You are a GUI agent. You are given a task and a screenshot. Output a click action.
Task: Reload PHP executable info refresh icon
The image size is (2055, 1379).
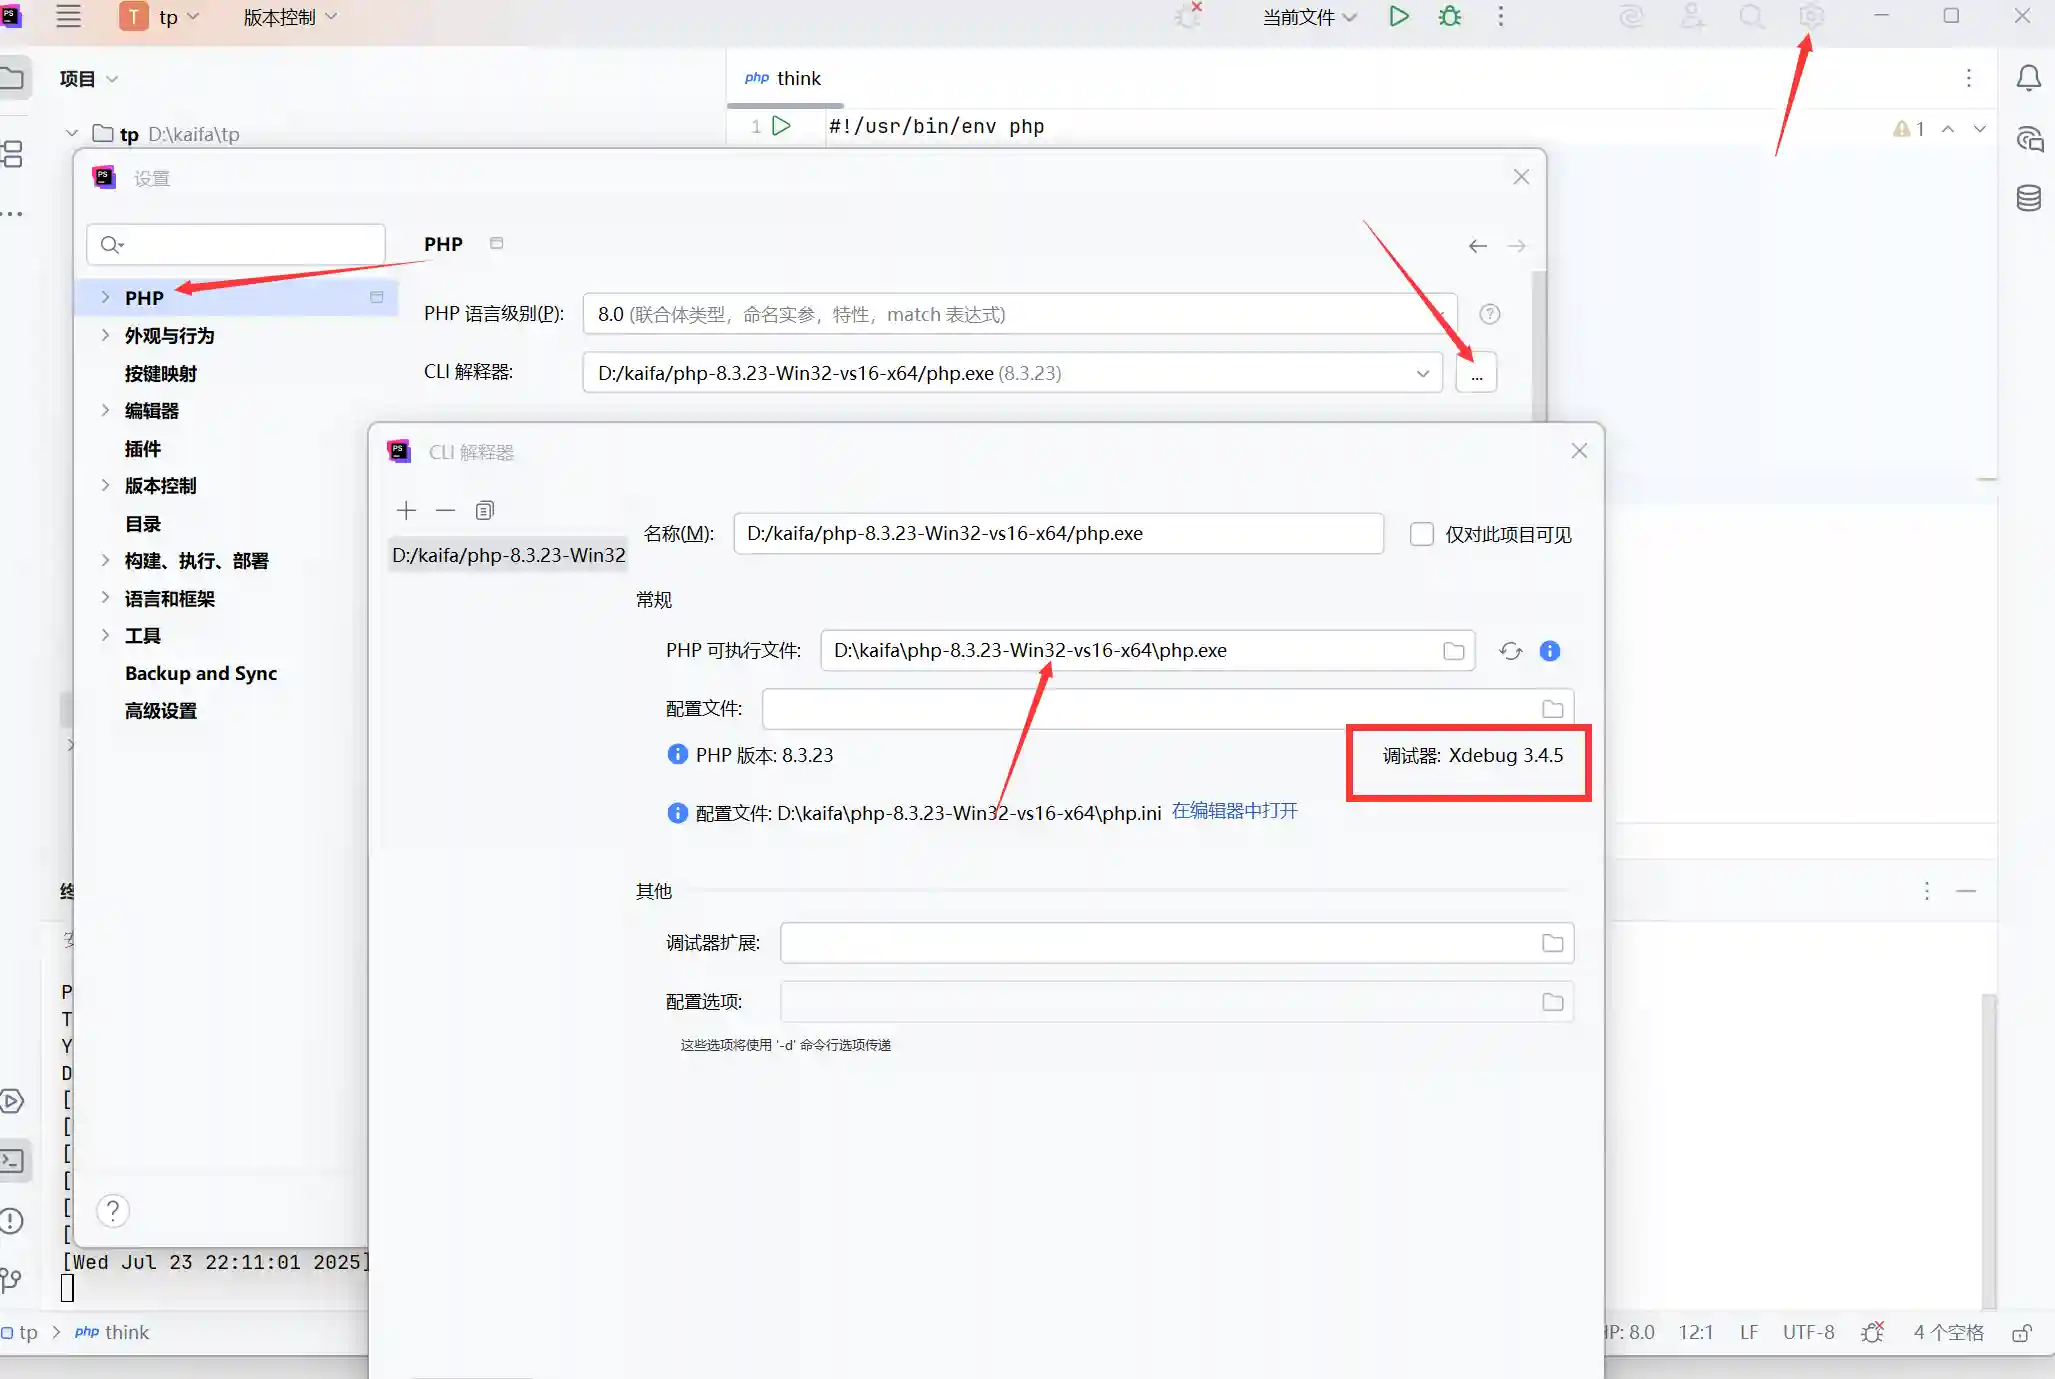point(1510,651)
